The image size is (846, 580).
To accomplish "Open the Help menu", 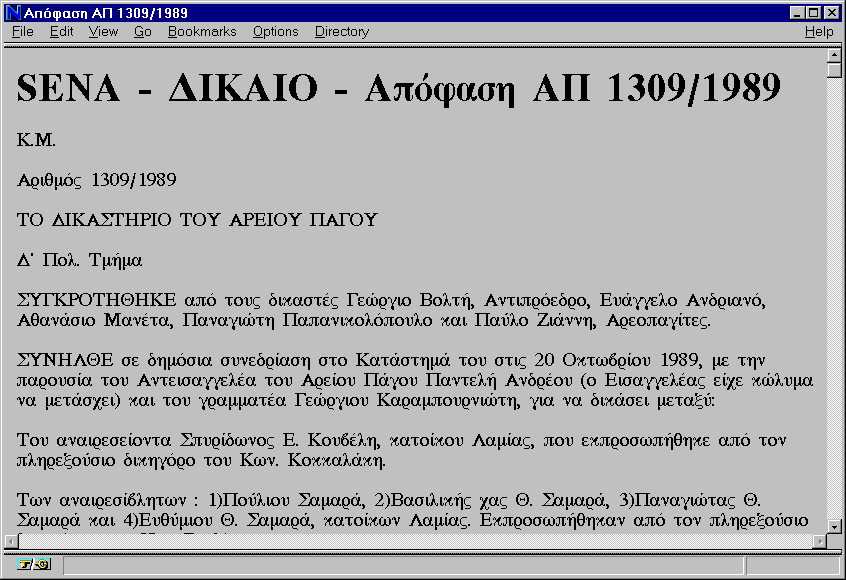I will (x=819, y=32).
